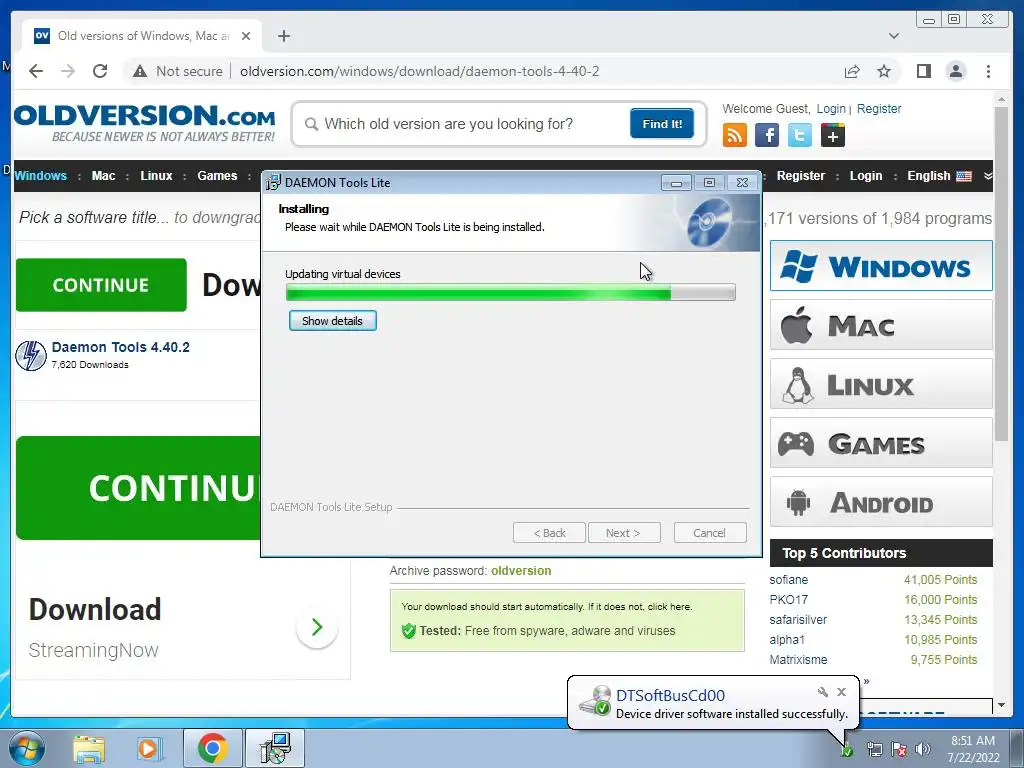Open the Facebook icon link
This screenshot has width=1024, height=768.
[767, 135]
